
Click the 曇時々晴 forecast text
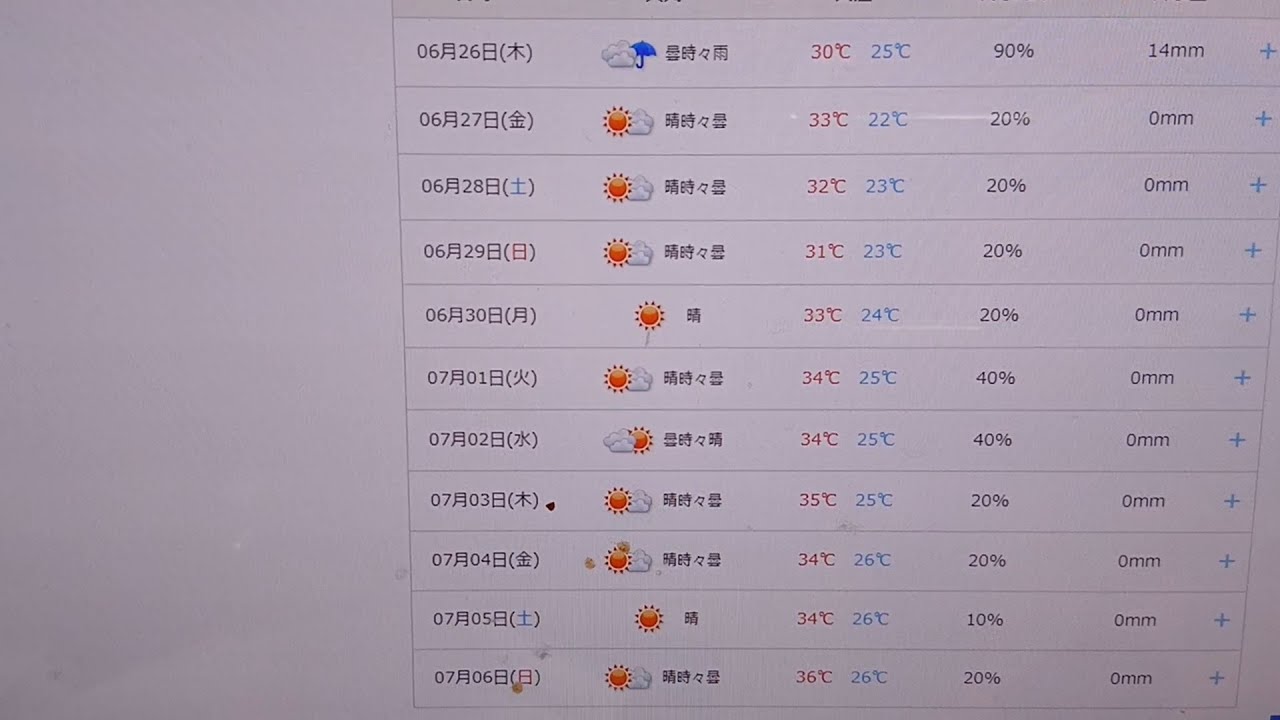point(693,440)
